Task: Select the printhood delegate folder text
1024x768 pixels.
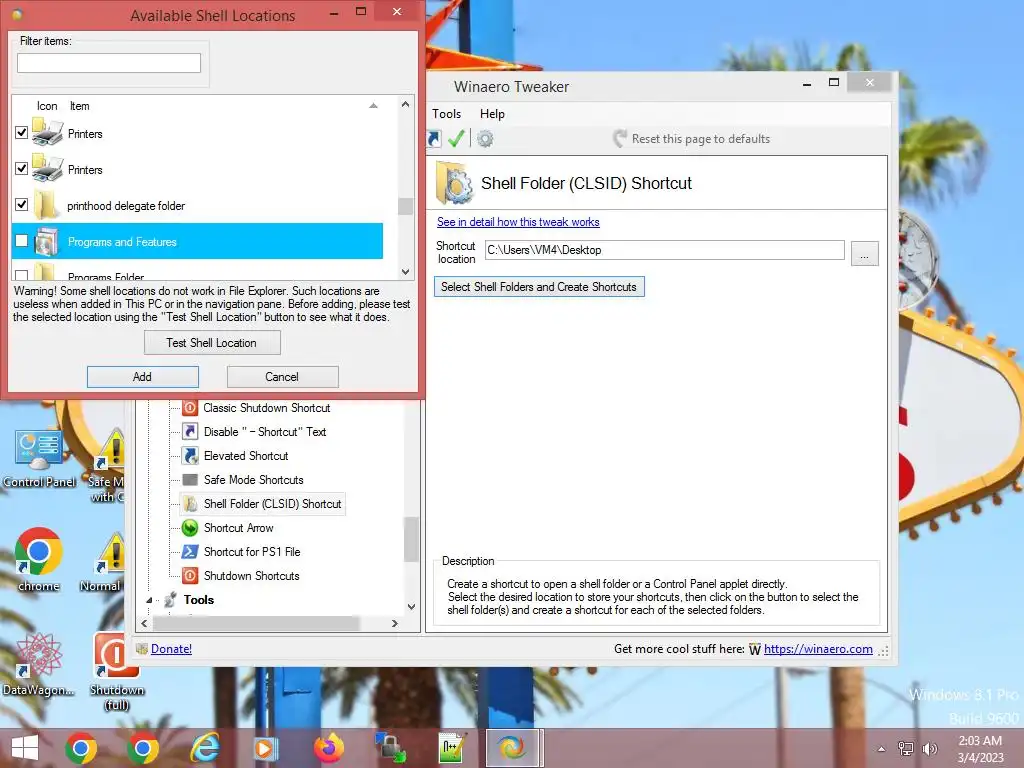Action: click(x=126, y=206)
